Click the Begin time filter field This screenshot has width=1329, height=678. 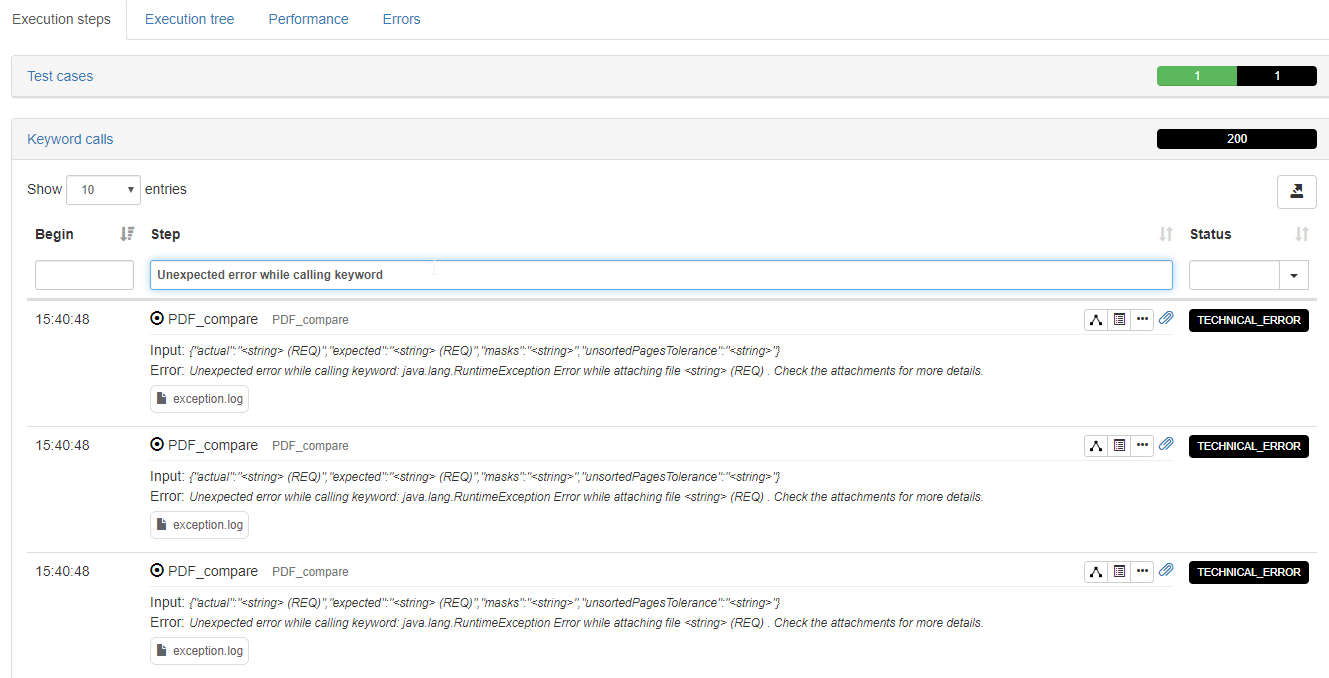click(84, 275)
